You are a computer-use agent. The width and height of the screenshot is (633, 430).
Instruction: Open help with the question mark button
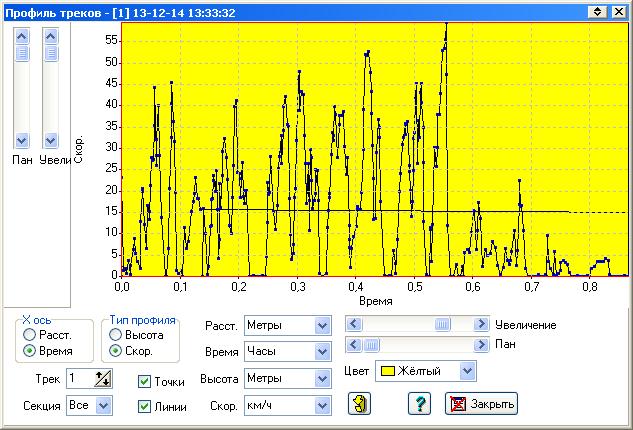point(419,404)
